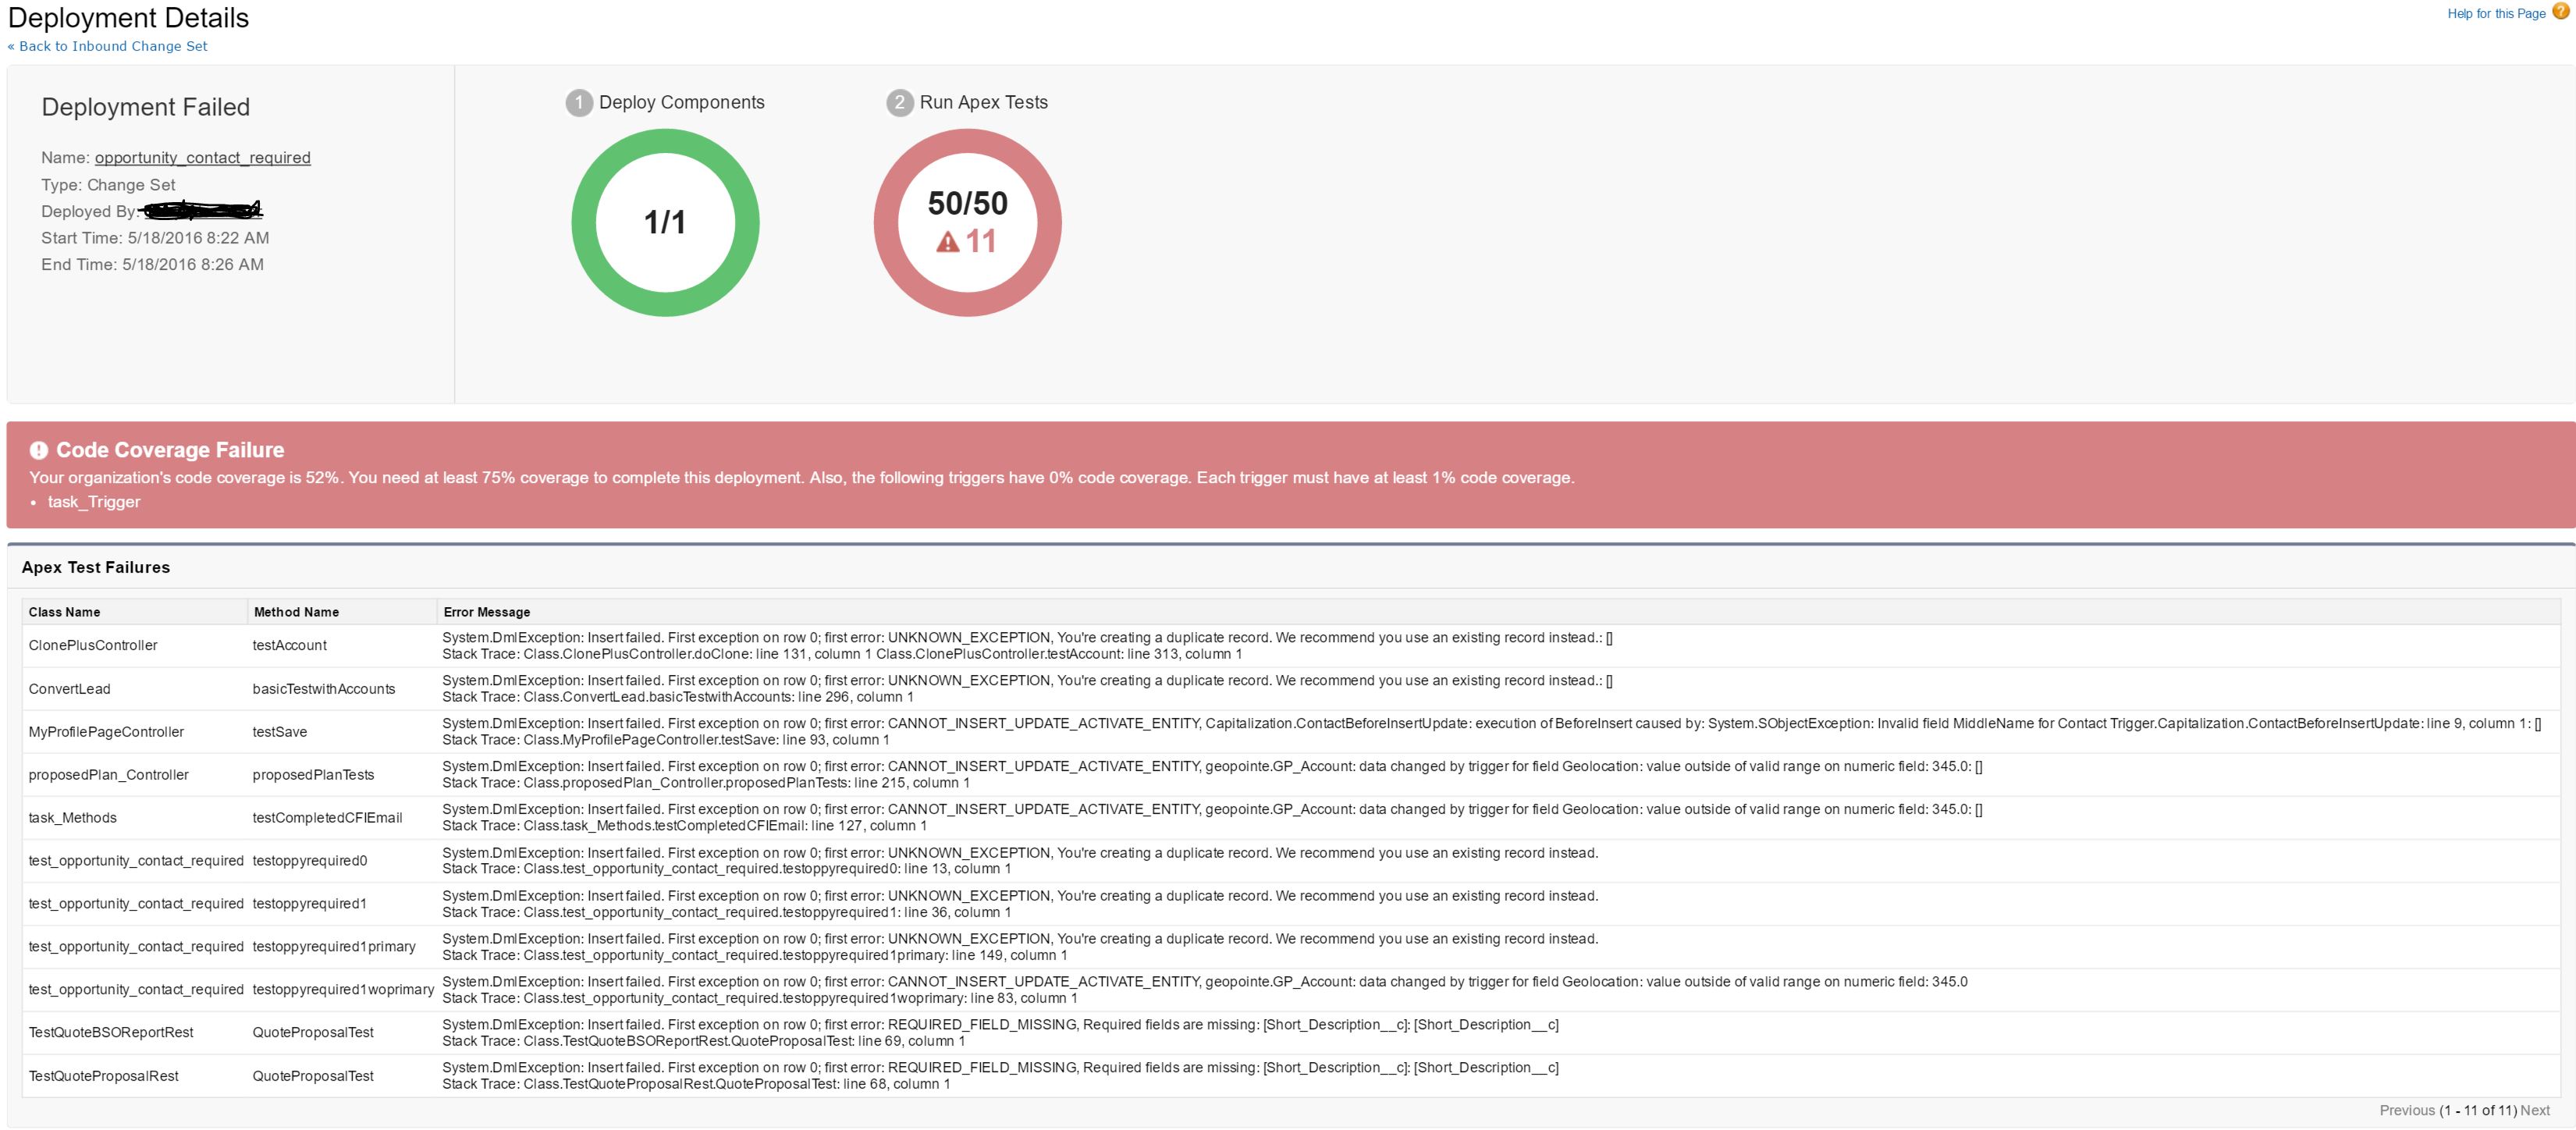
Task: Select the ClonePlusController row class name
Action: pos(93,646)
